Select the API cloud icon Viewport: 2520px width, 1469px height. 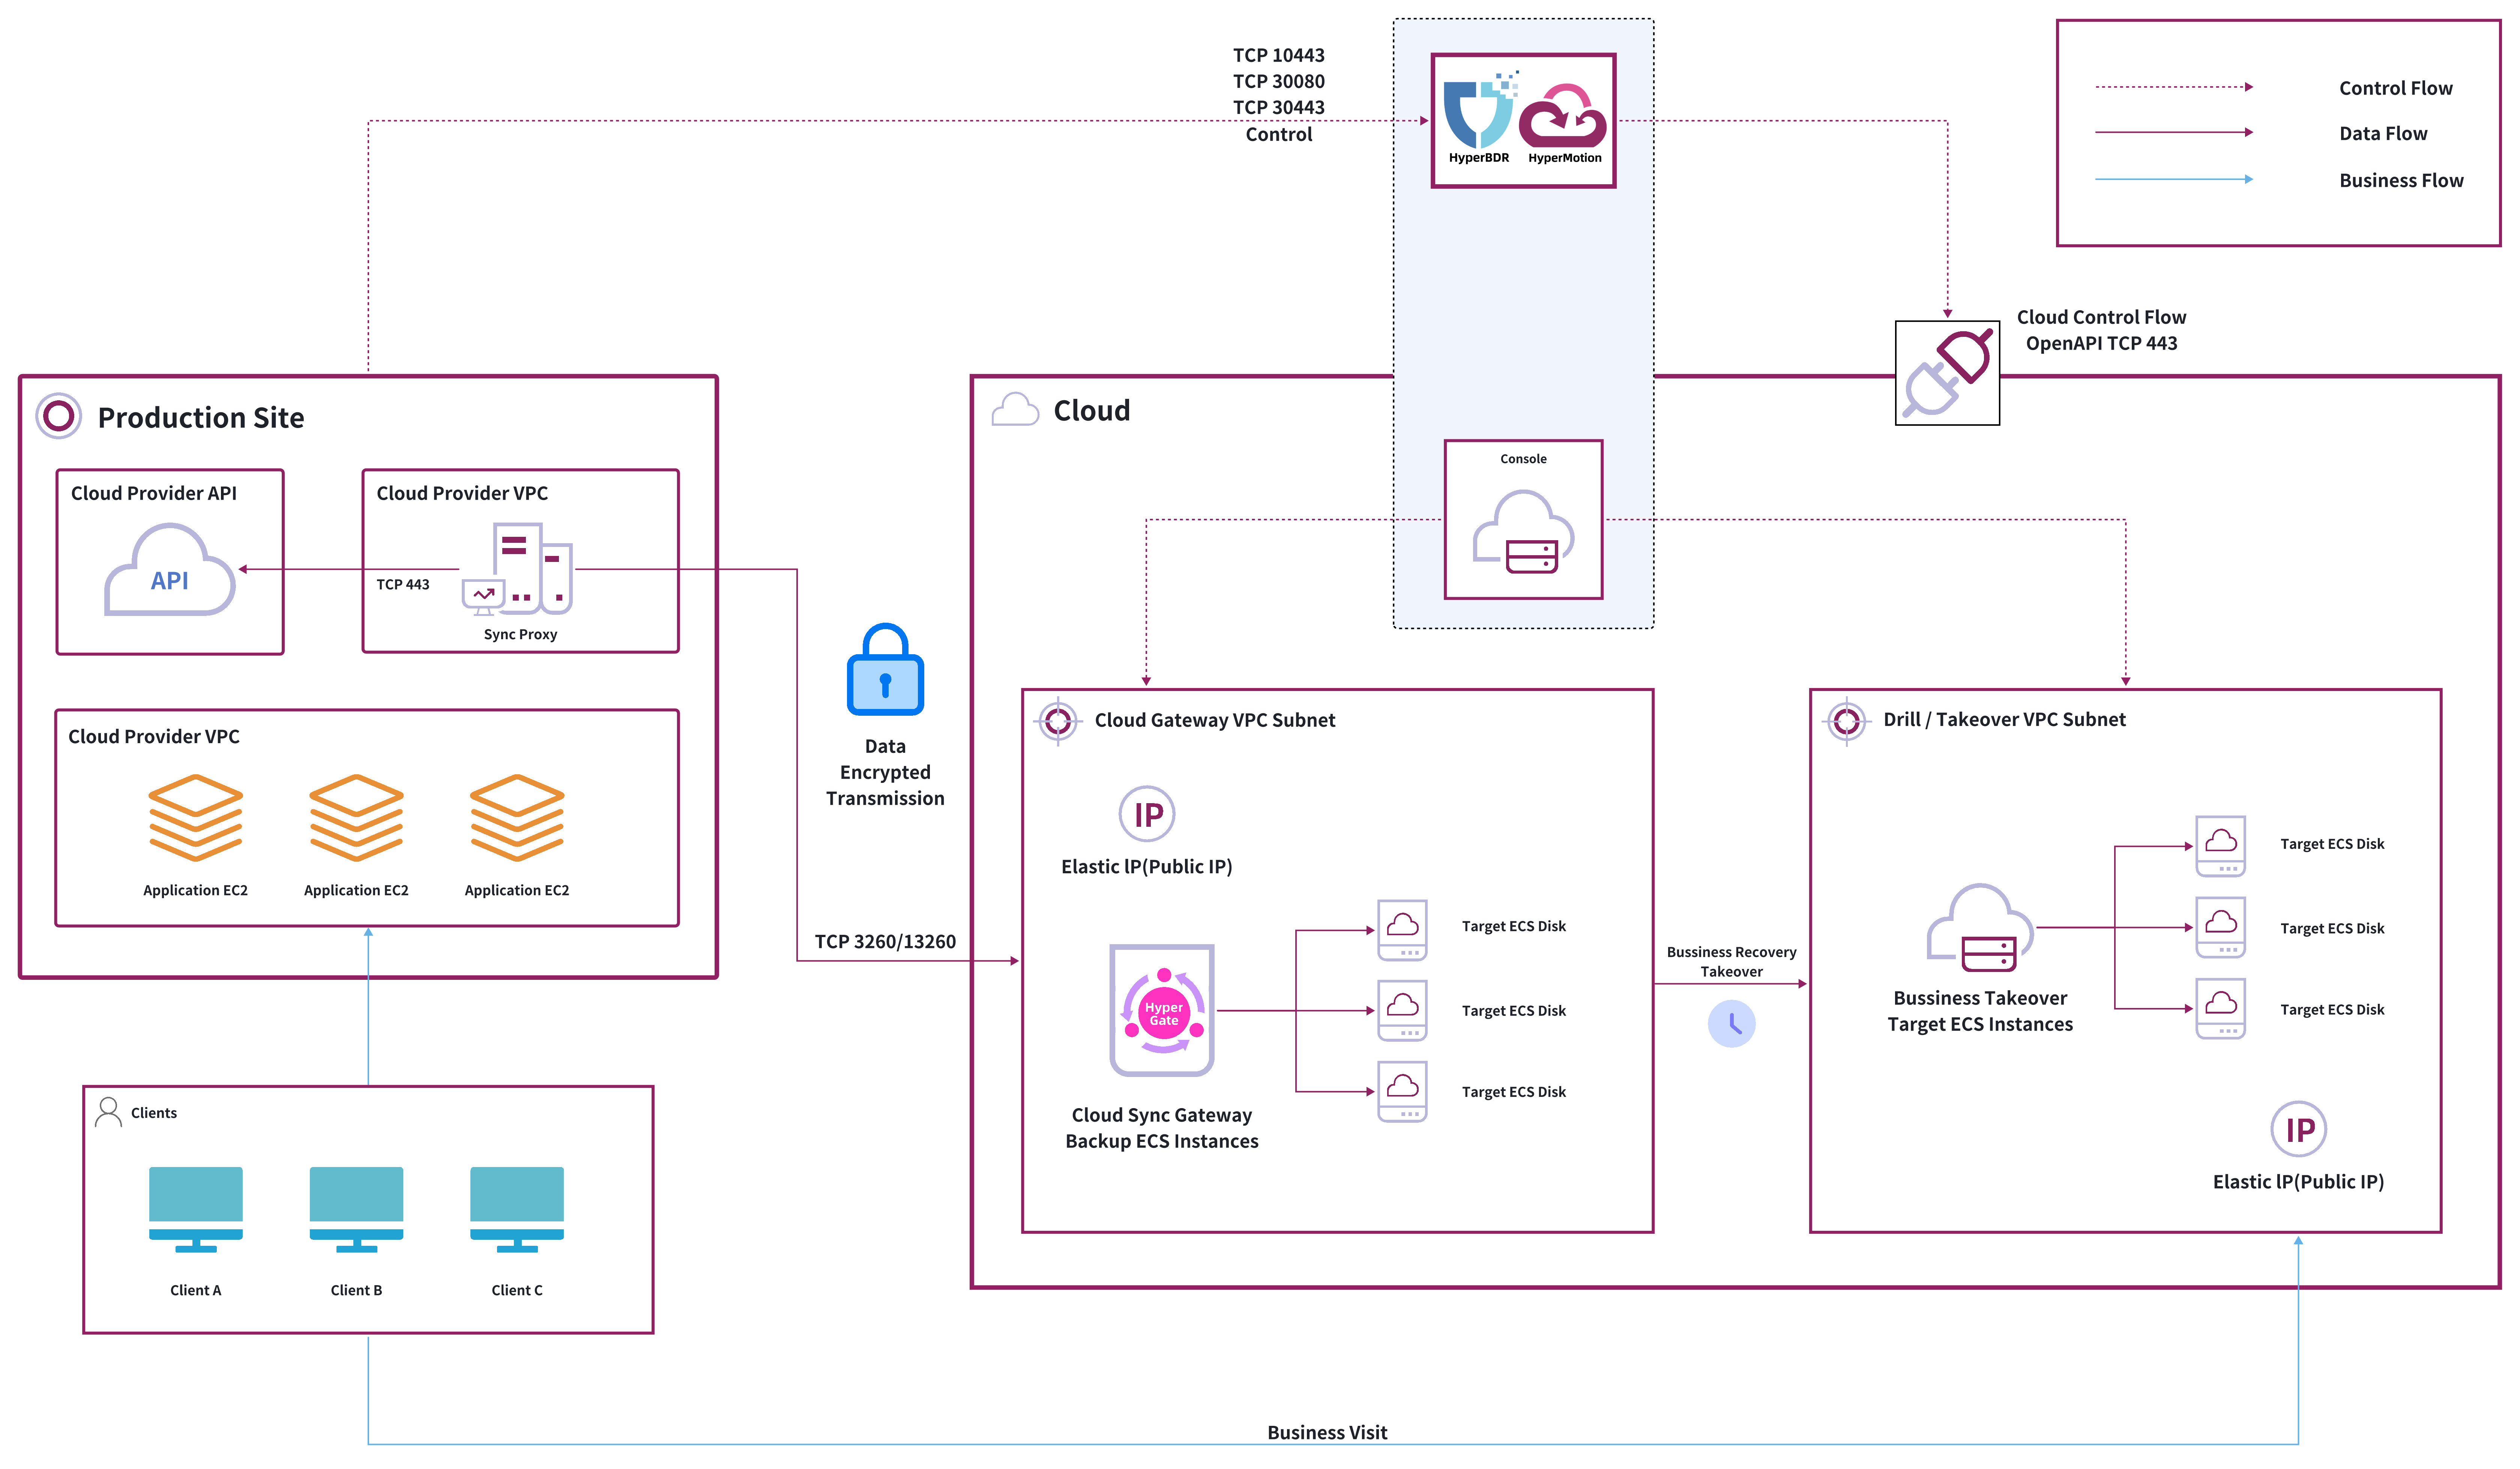tap(170, 569)
